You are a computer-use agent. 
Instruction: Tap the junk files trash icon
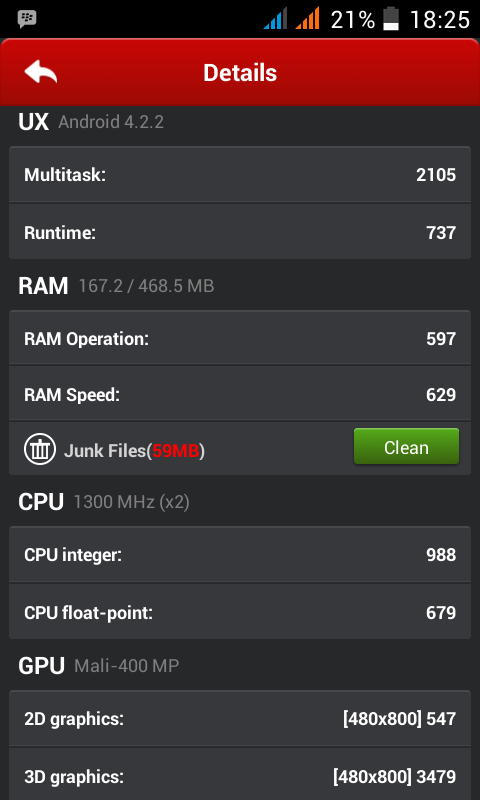(39, 449)
